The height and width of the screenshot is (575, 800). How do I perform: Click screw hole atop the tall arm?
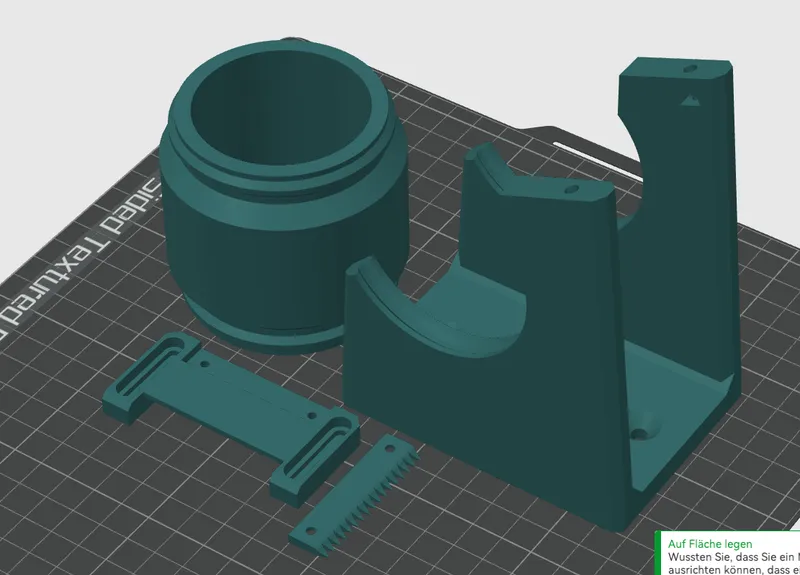[690, 70]
